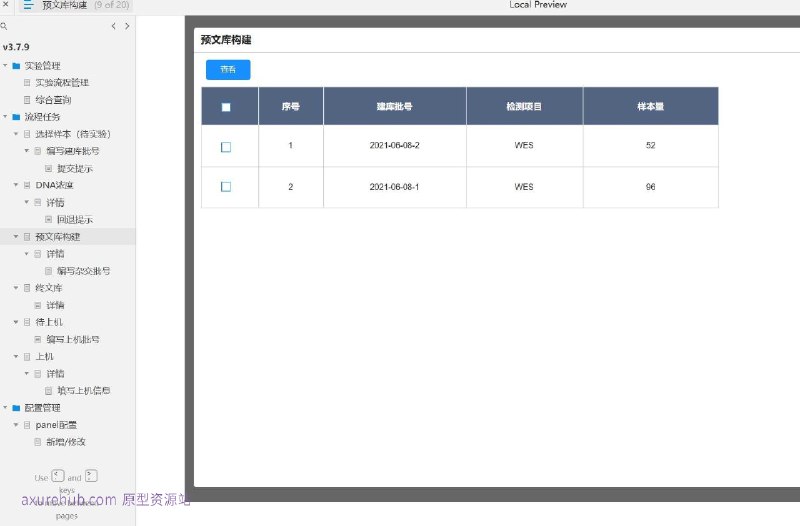Click the 配置管理 folder icon
The image size is (800, 526).
(16, 408)
